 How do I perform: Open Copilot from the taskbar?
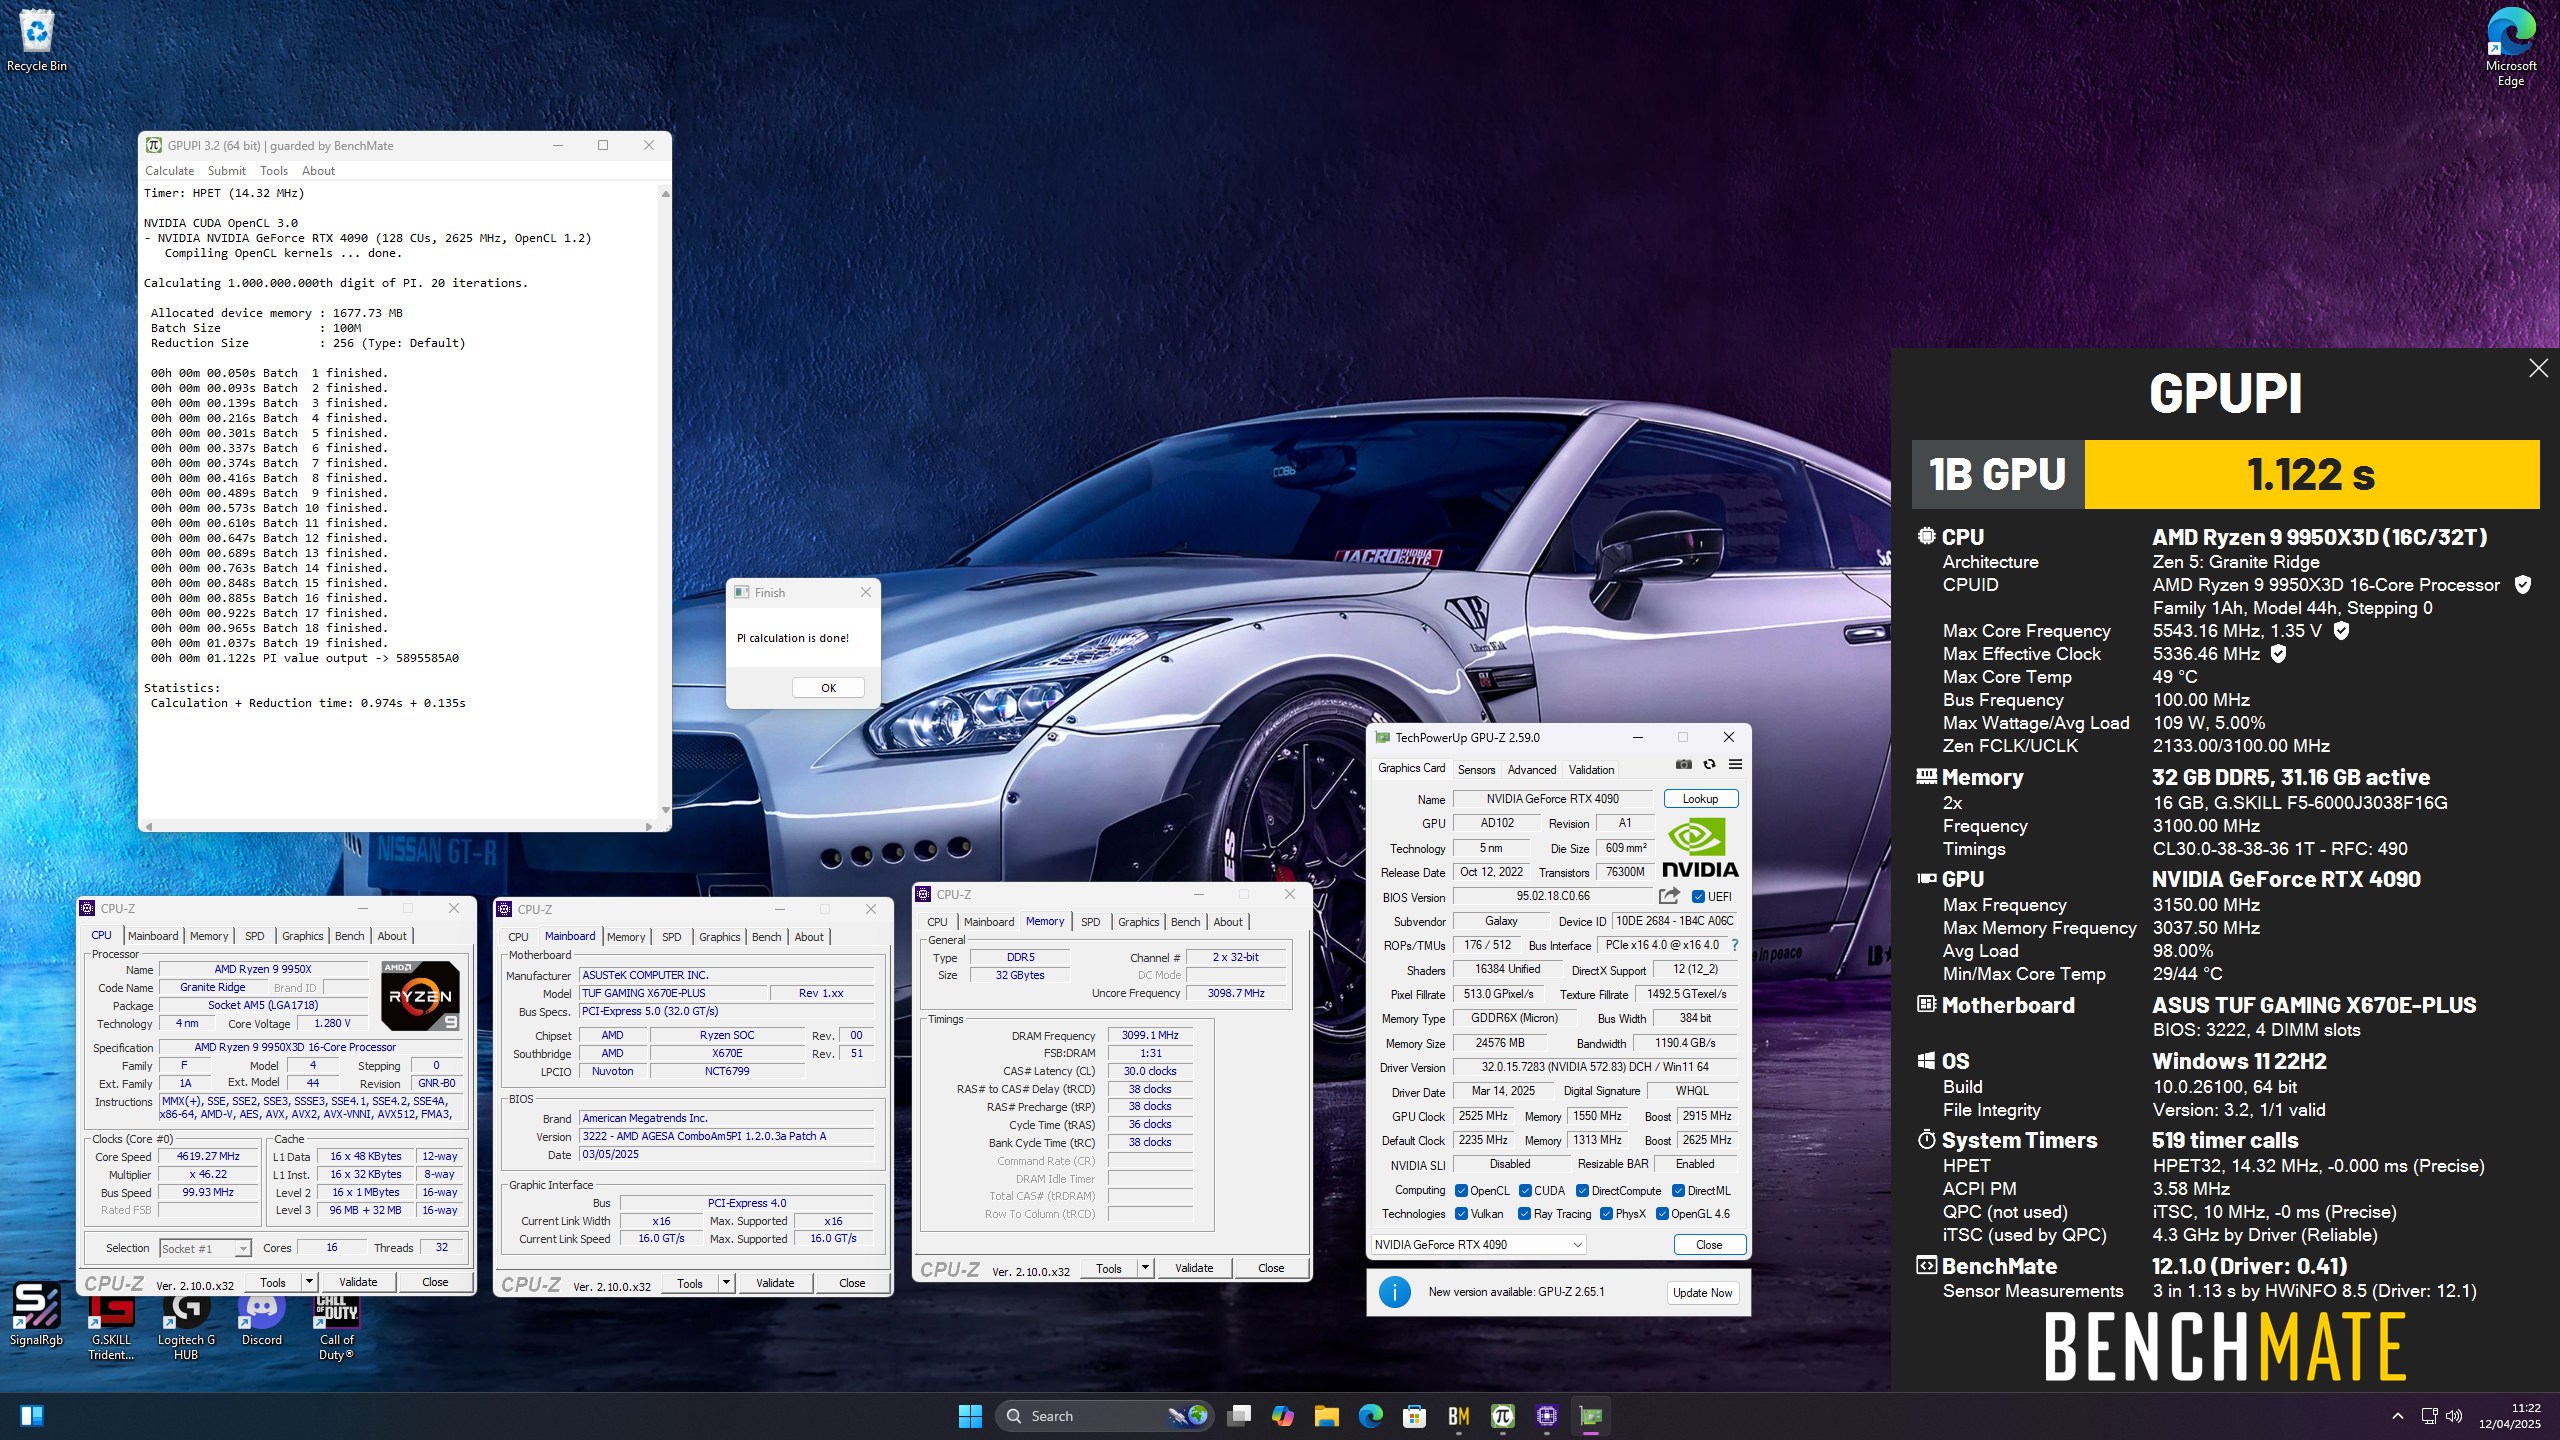tap(1283, 1416)
